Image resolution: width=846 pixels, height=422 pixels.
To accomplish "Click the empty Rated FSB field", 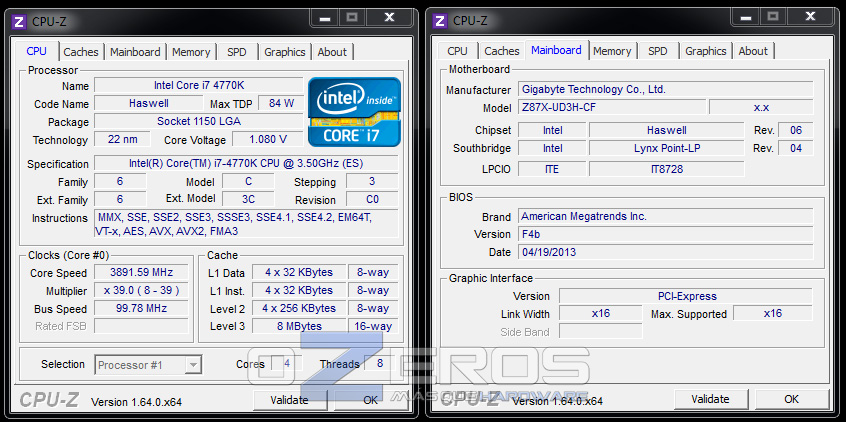I will [141, 326].
